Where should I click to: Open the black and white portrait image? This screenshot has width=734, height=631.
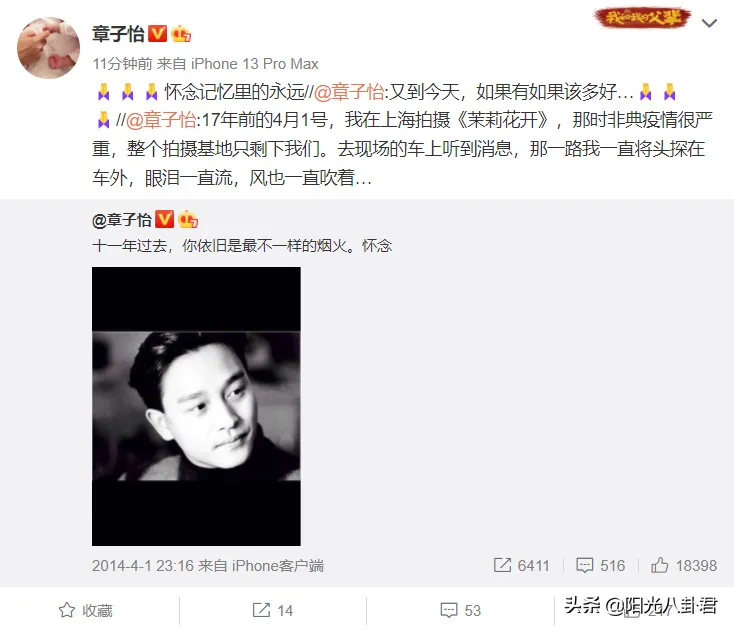click(196, 406)
